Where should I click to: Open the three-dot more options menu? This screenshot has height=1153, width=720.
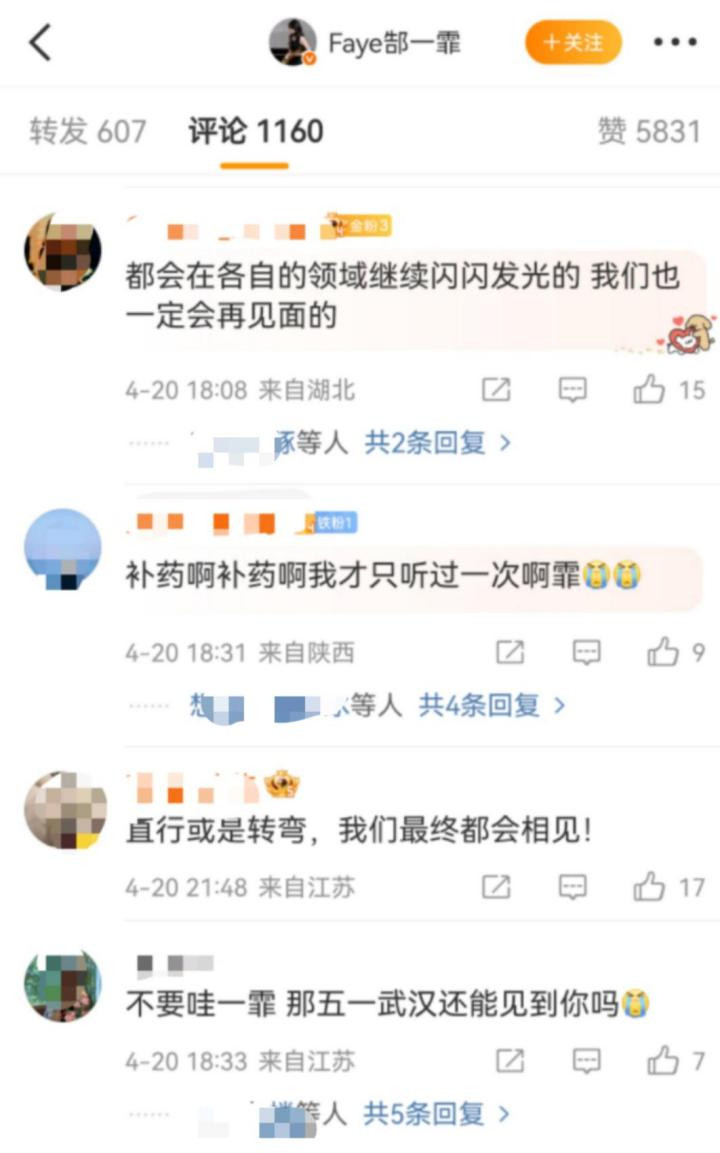pos(675,42)
